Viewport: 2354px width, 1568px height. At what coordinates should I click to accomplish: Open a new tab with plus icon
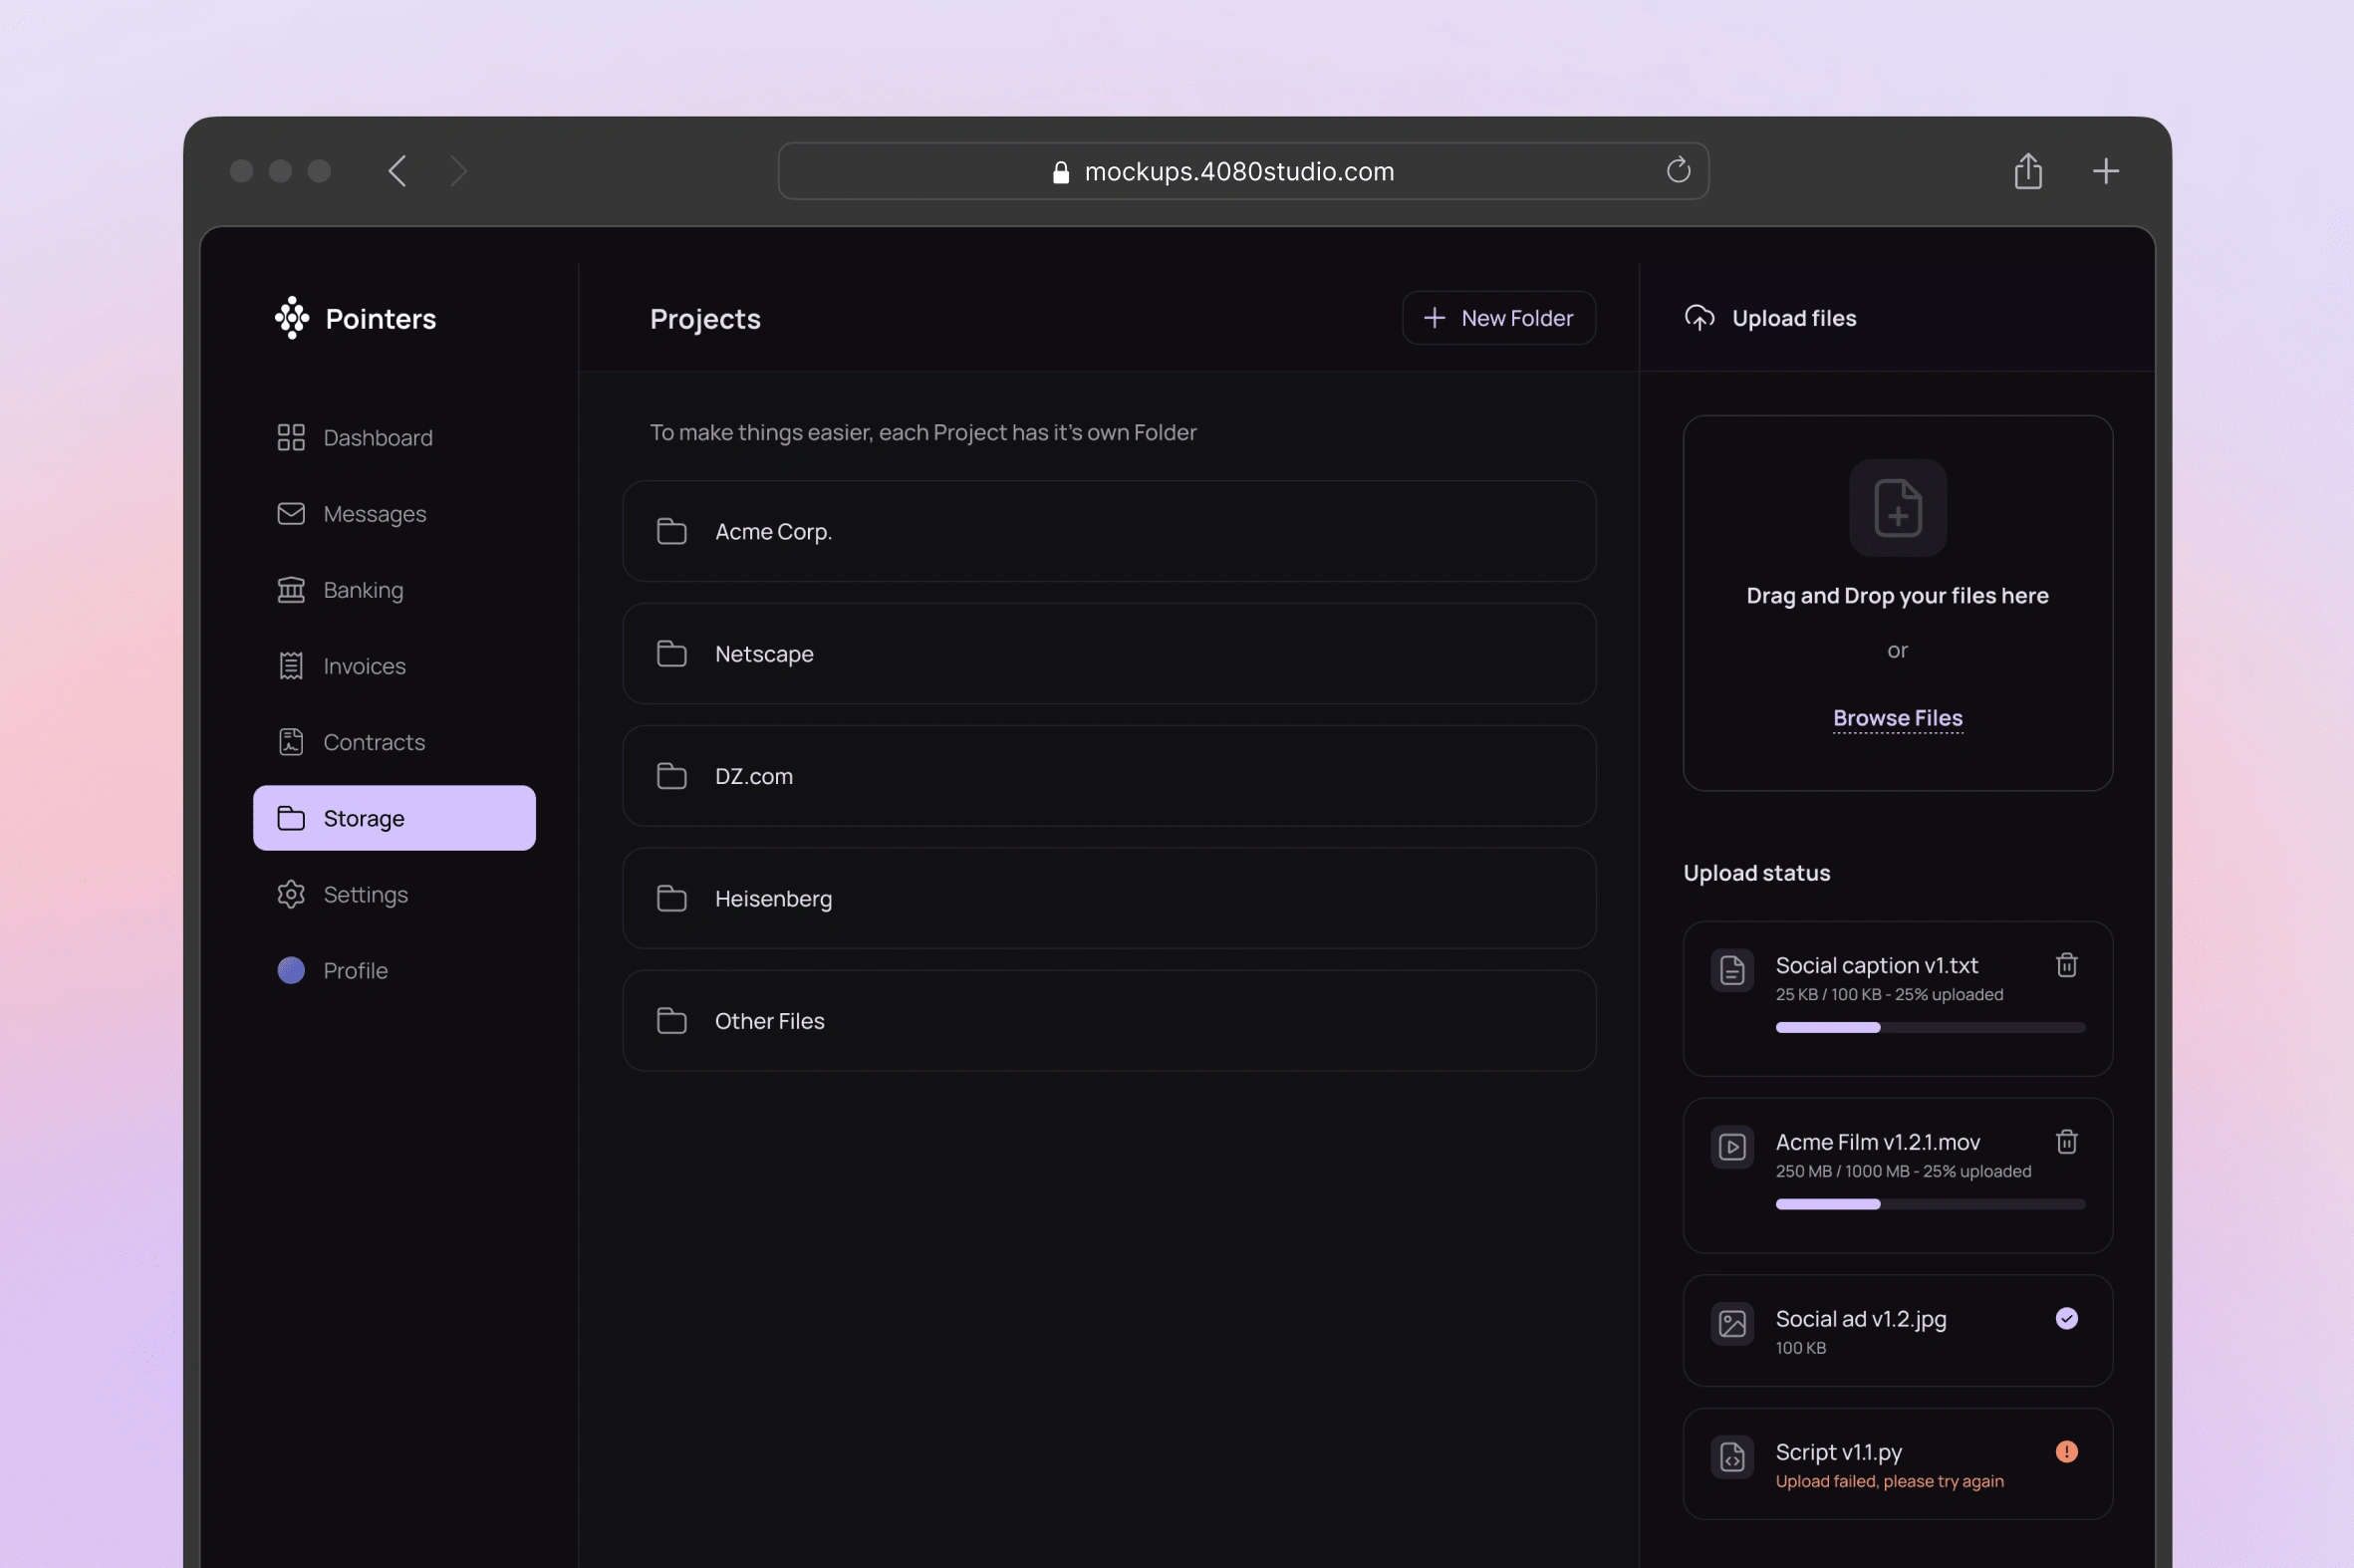pyautogui.click(x=2105, y=171)
